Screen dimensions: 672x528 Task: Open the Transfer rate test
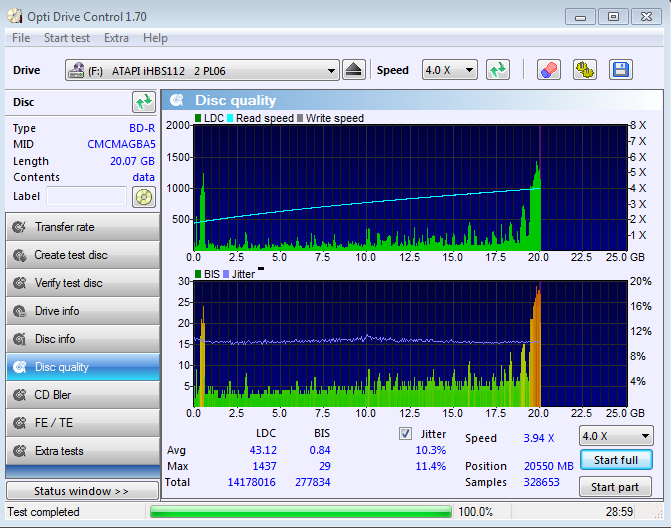[x=83, y=227]
